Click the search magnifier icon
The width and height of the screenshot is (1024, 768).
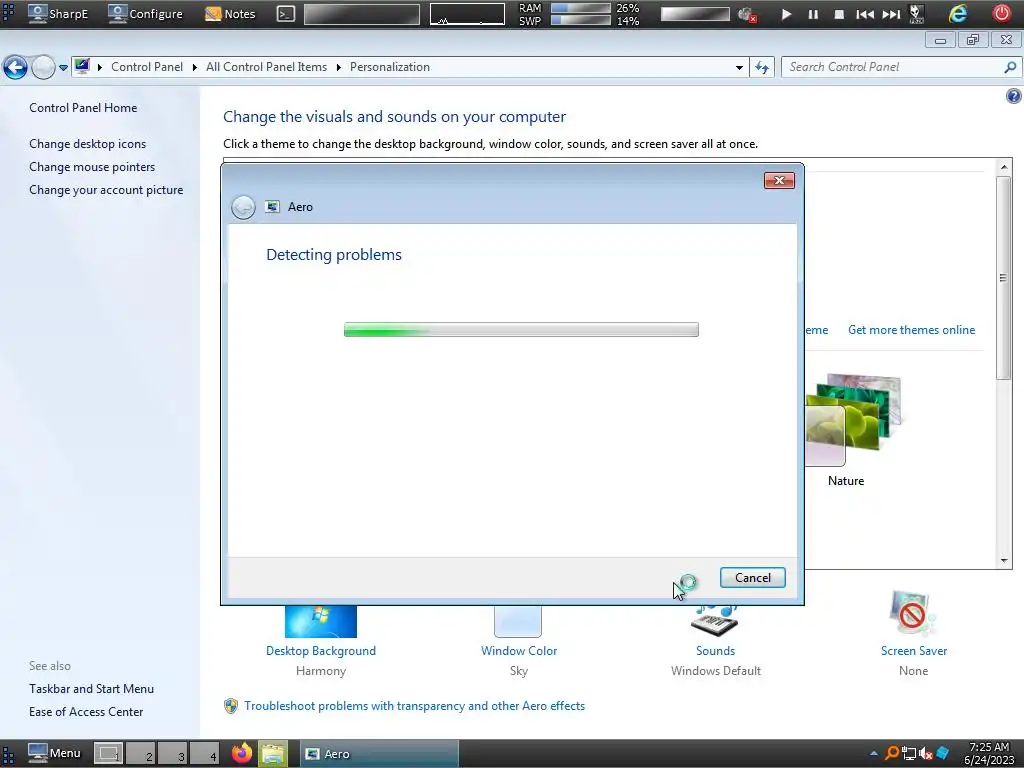(x=1010, y=67)
